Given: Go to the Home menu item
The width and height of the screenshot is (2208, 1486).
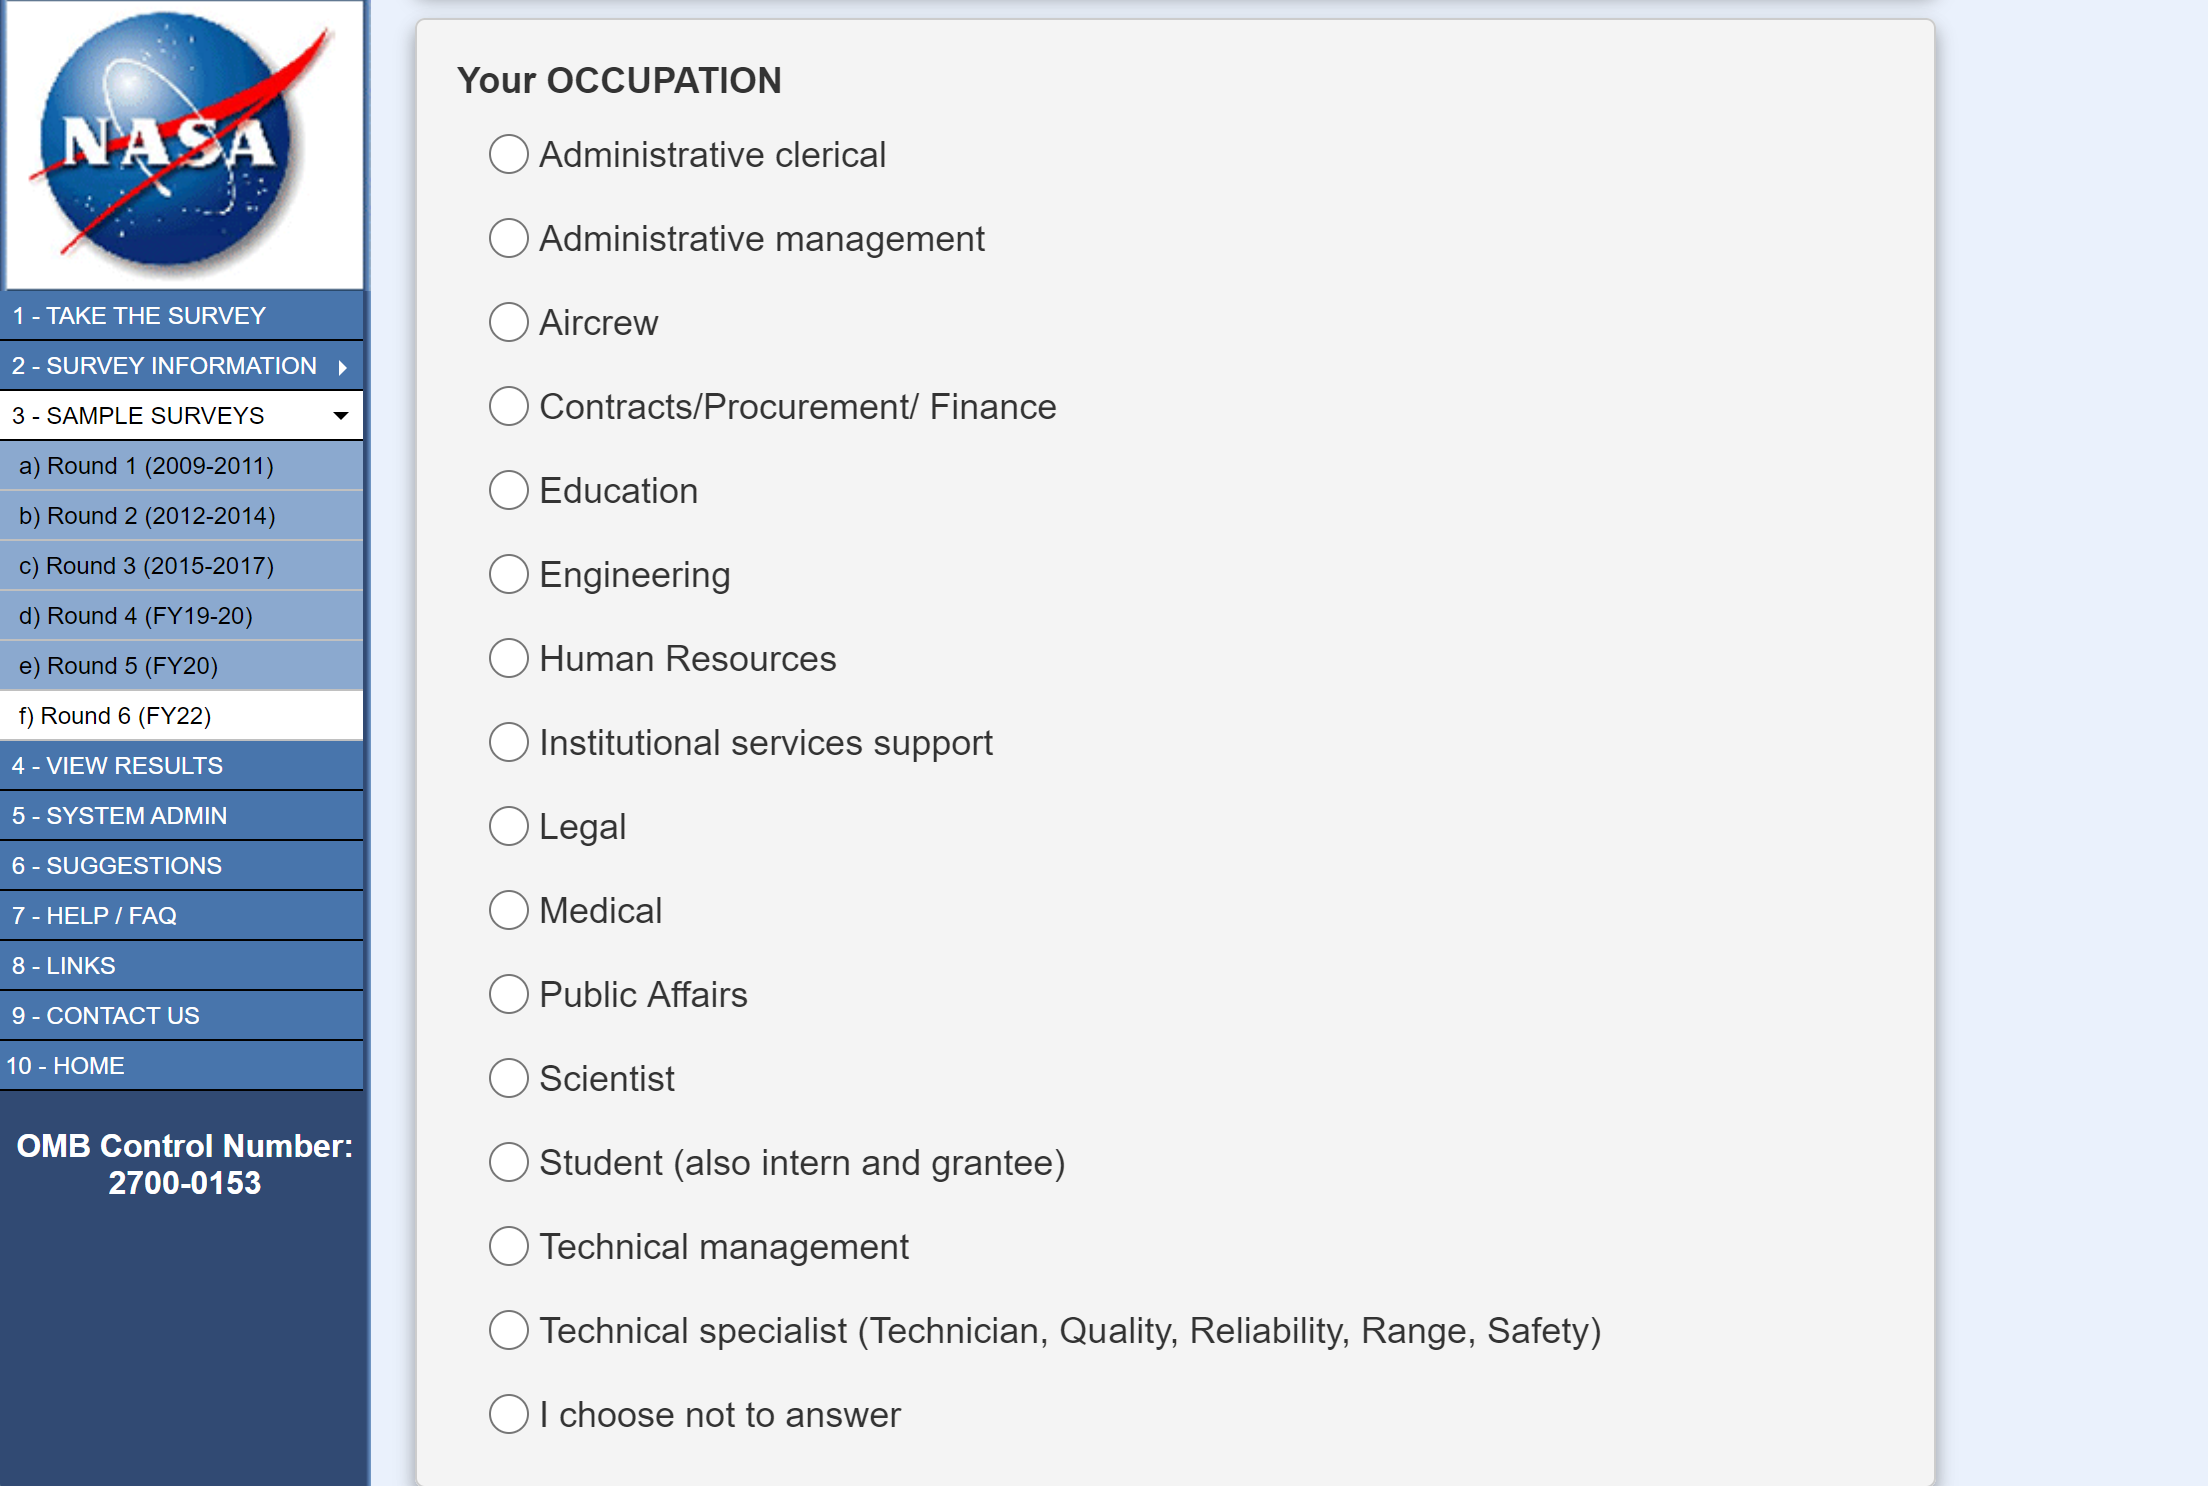Looking at the screenshot, I should point(66,1066).
